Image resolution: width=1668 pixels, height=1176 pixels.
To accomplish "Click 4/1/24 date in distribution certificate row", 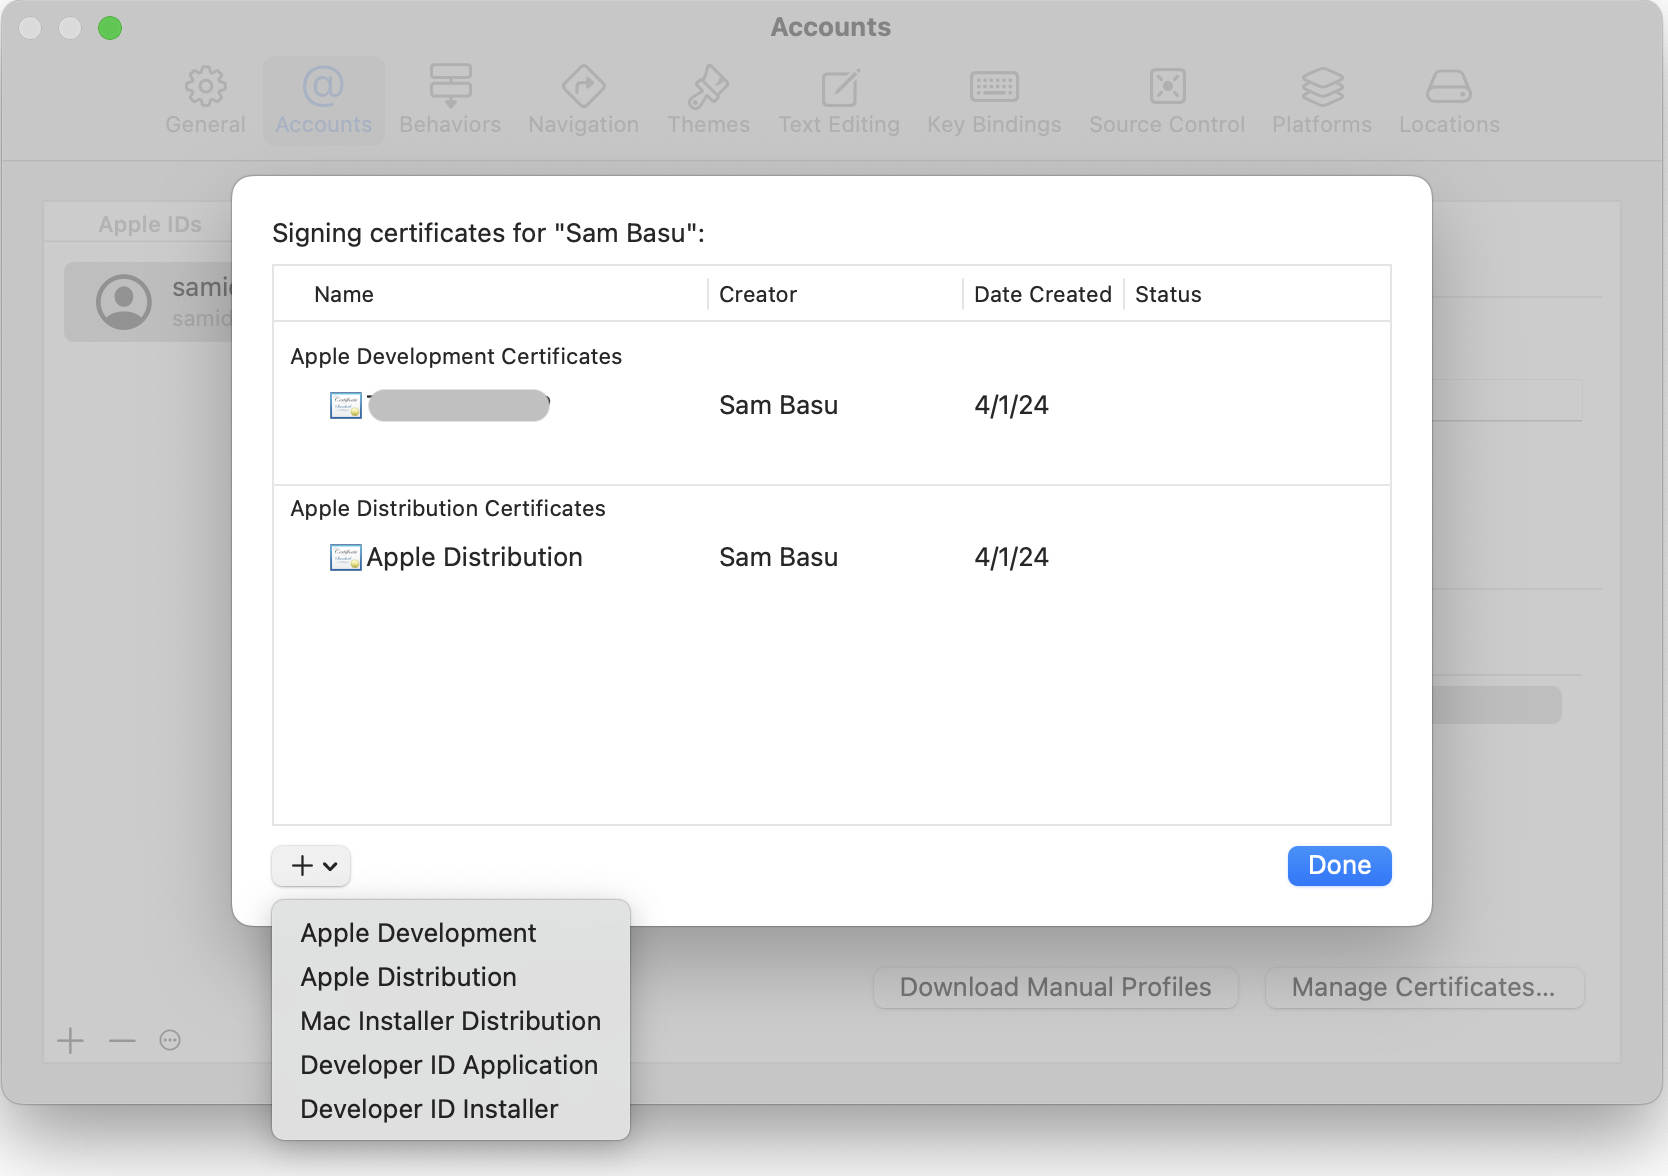I will [x=1011, y=557].
